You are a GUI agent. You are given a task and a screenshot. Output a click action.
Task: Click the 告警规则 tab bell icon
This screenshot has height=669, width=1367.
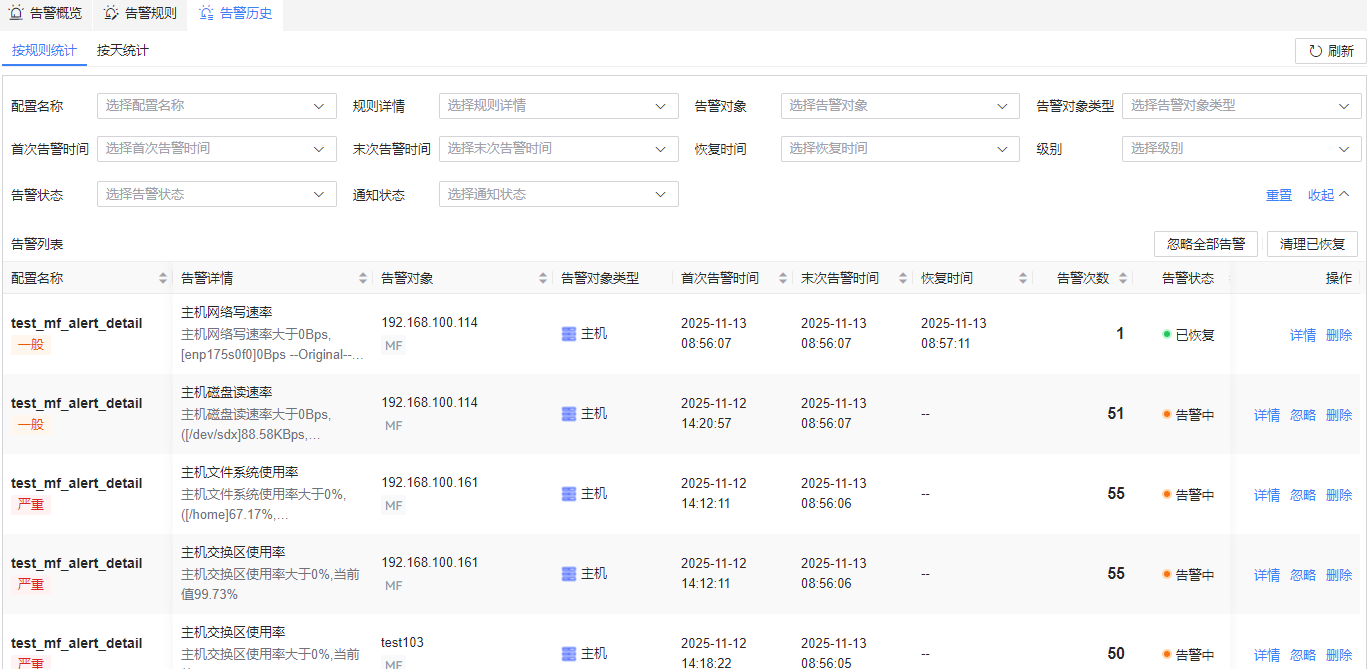pyautogui.click(x=111, y=13)
